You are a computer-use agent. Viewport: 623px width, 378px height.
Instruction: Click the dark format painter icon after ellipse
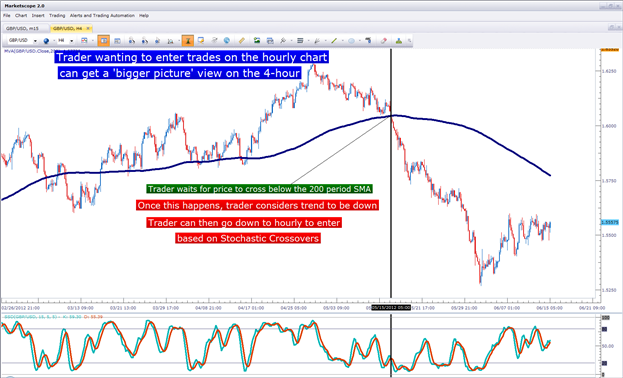tap(368, 41)
